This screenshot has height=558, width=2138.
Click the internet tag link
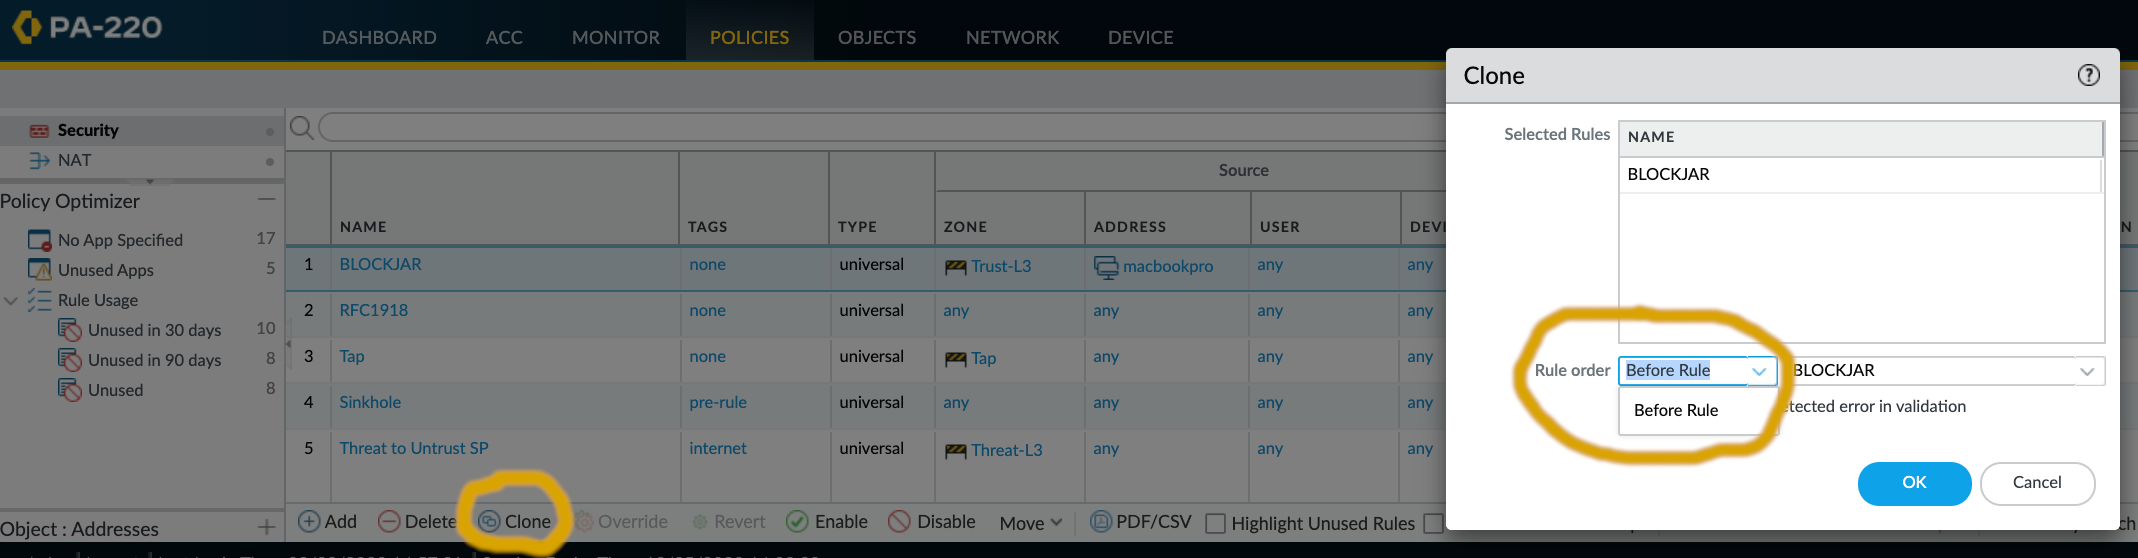(718, 448)
